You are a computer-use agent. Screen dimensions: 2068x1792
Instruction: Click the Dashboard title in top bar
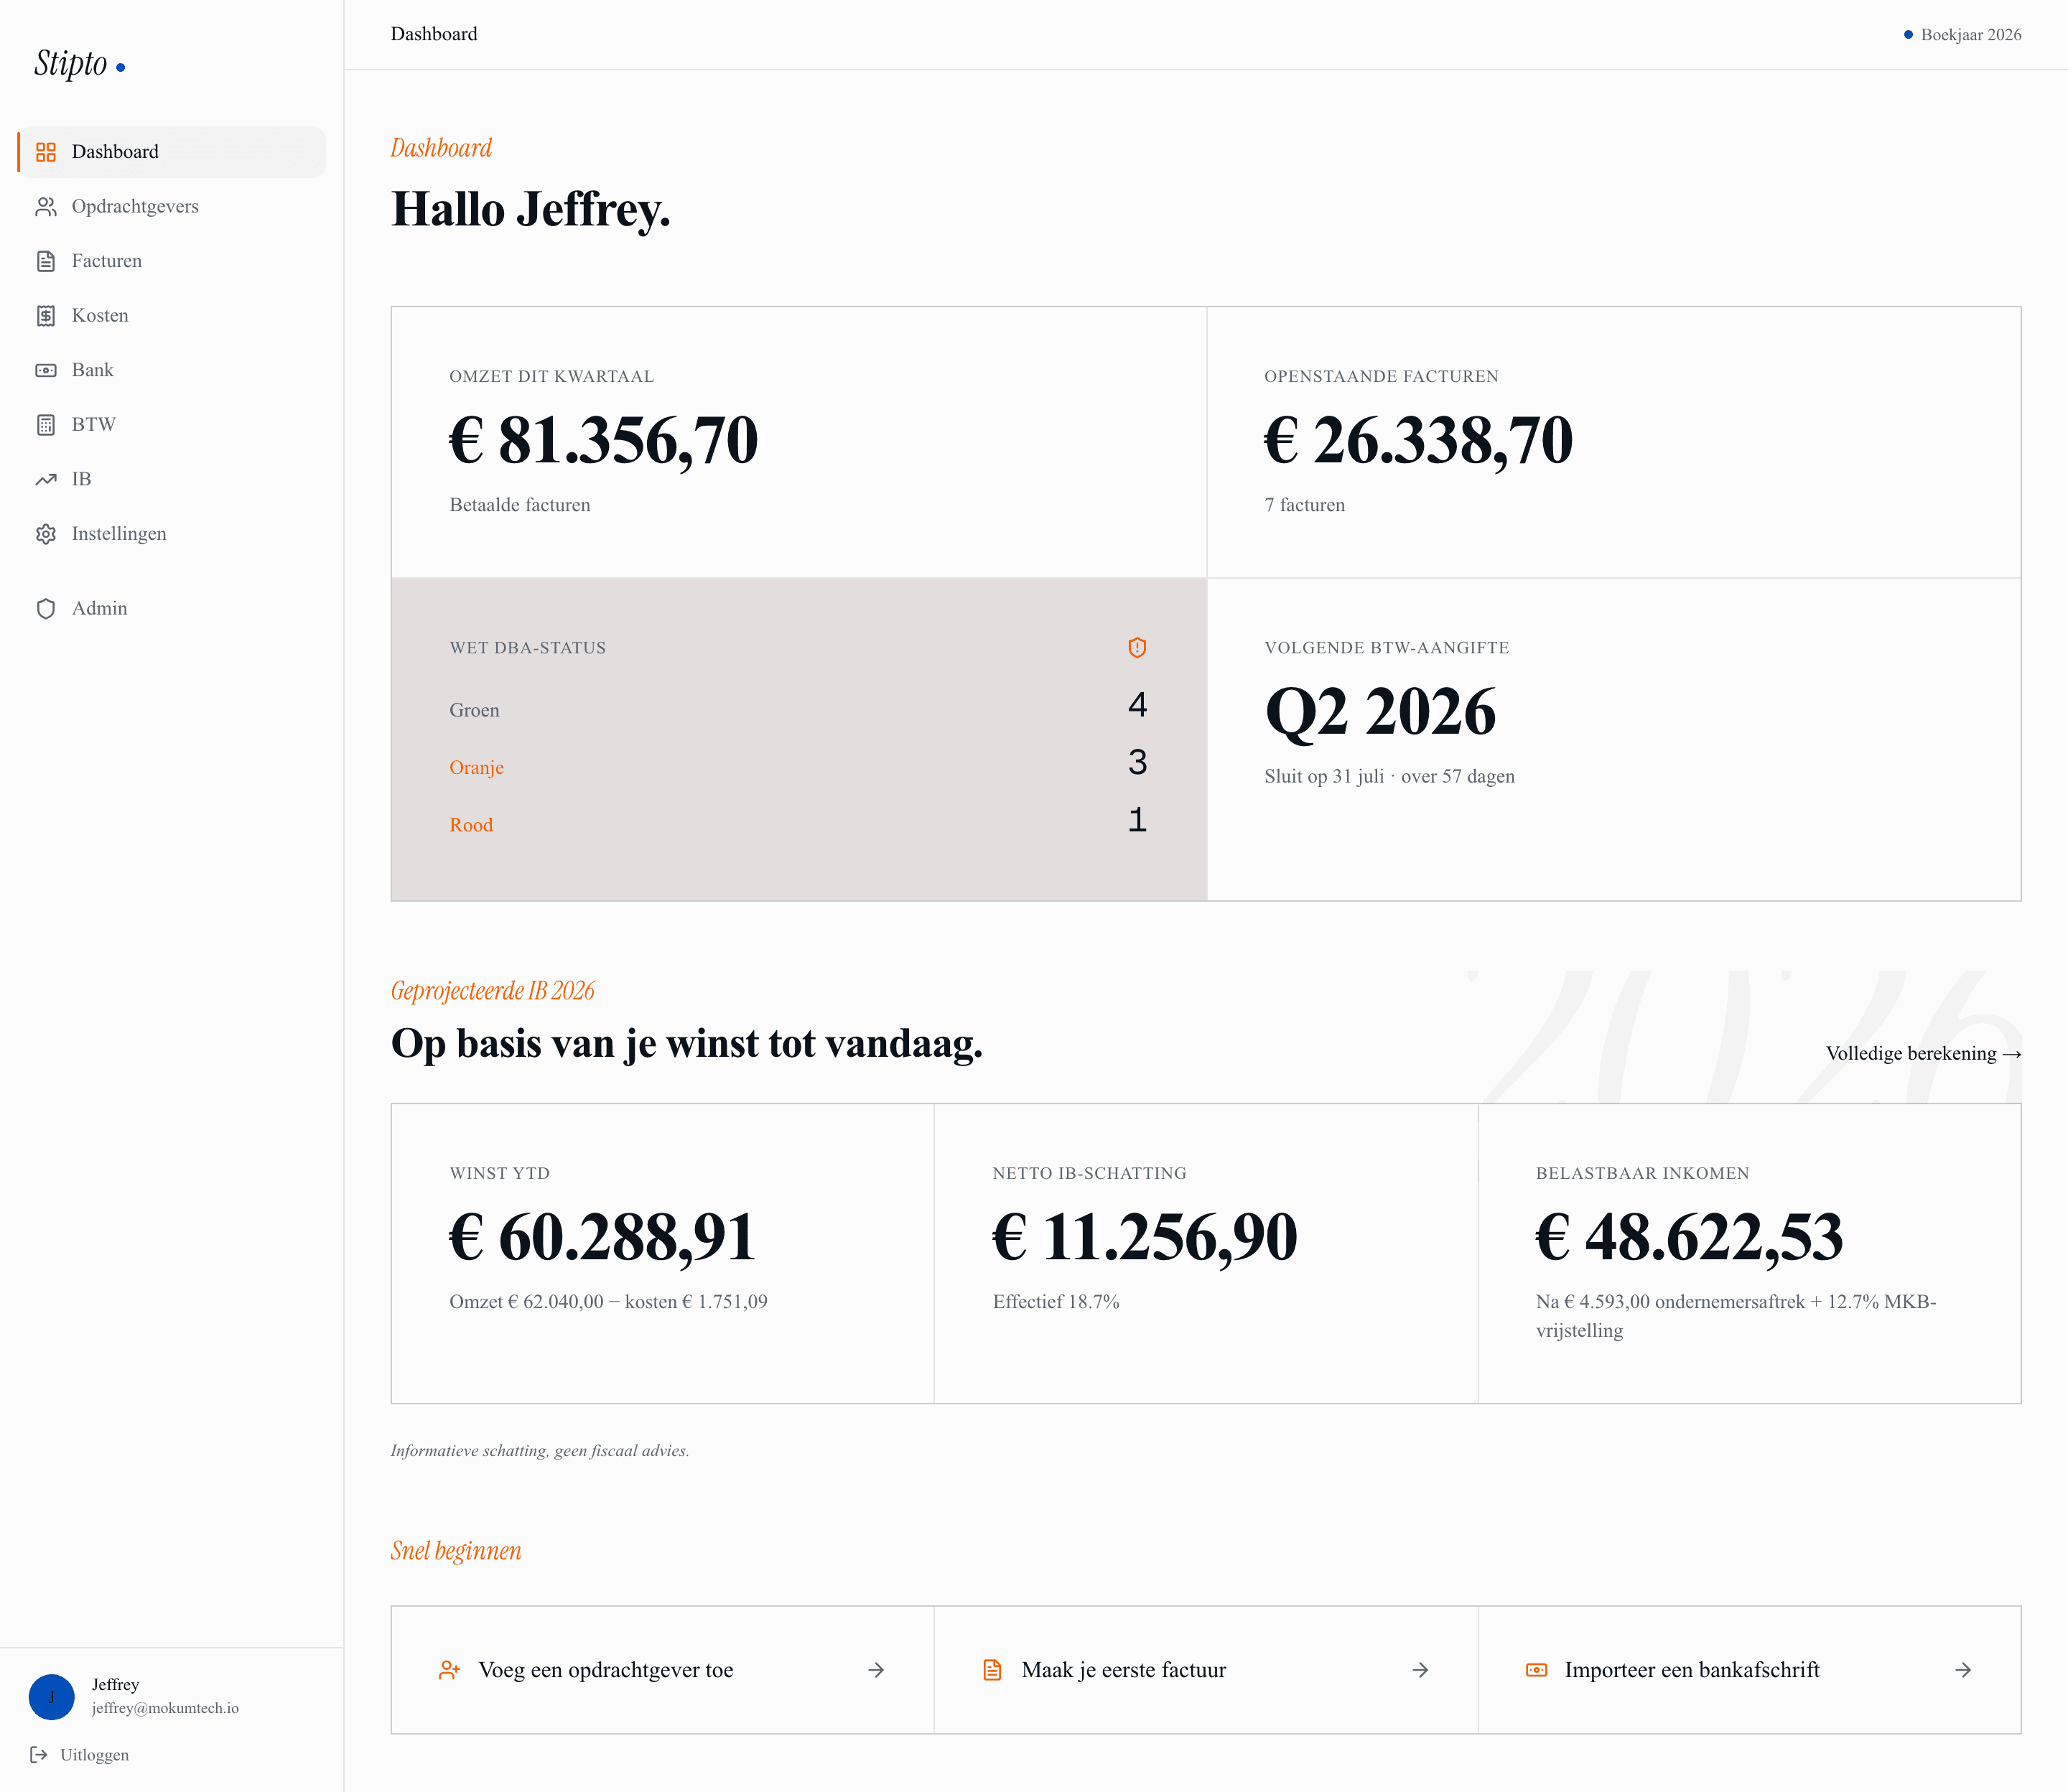point(434,34)
